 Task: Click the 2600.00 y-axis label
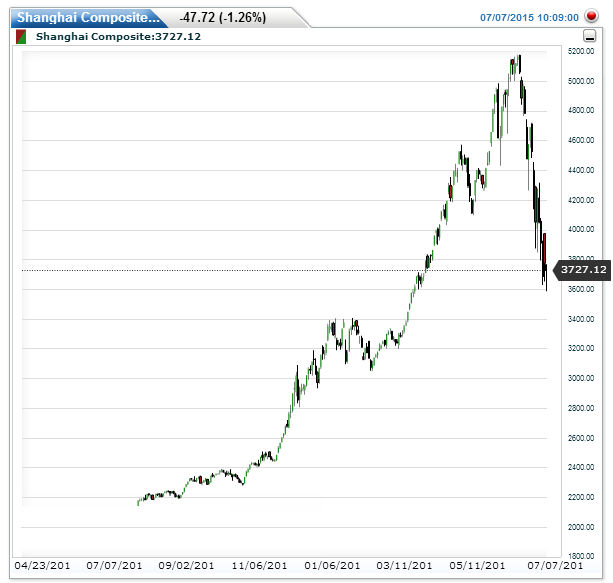click(x=581, y=438)
